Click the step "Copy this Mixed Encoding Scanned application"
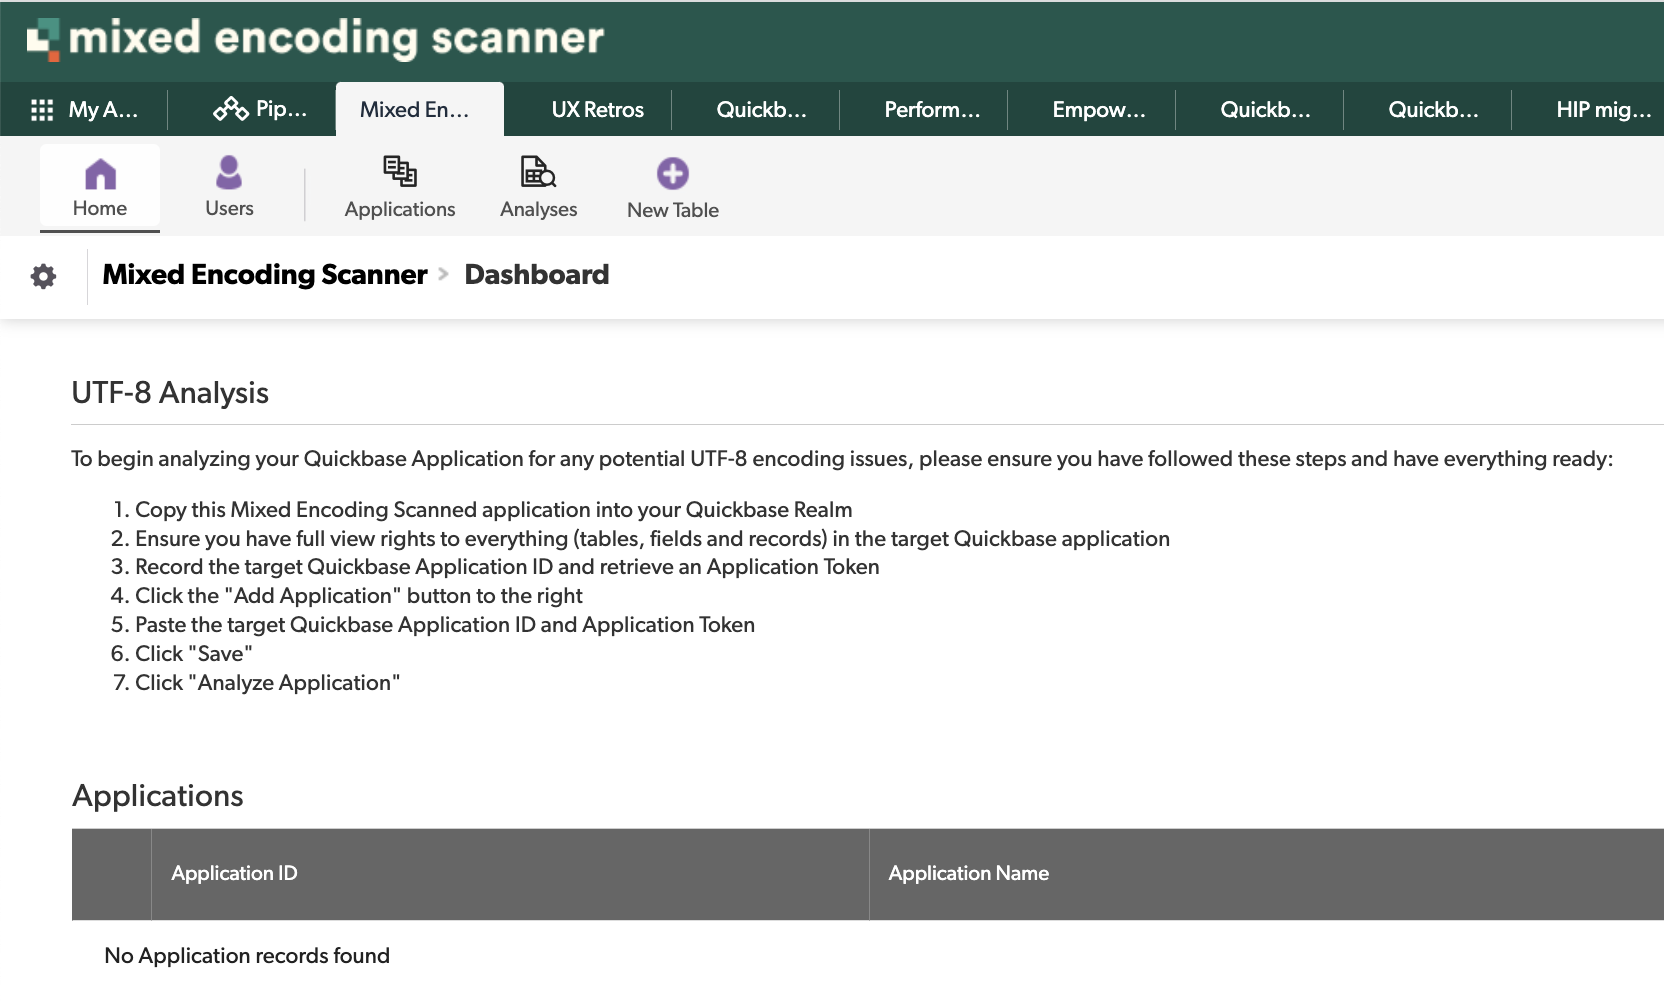This screenshot has height=1002, width=1664. [x=493, y=510]
